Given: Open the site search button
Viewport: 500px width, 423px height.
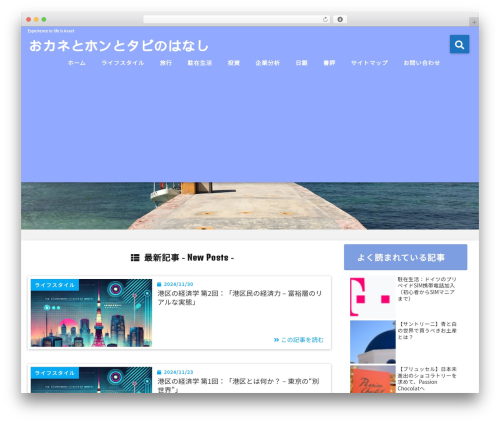Looking at the screenshot, I should [459, 44].
